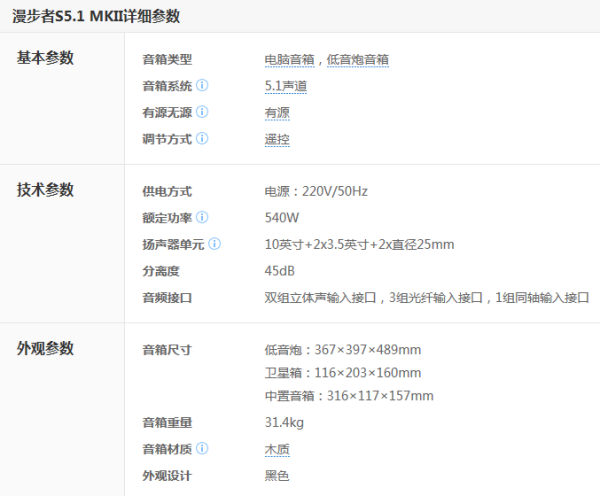Click info icon beside 扬声器单元
600x496 pixels.
(x=214, y=244)
